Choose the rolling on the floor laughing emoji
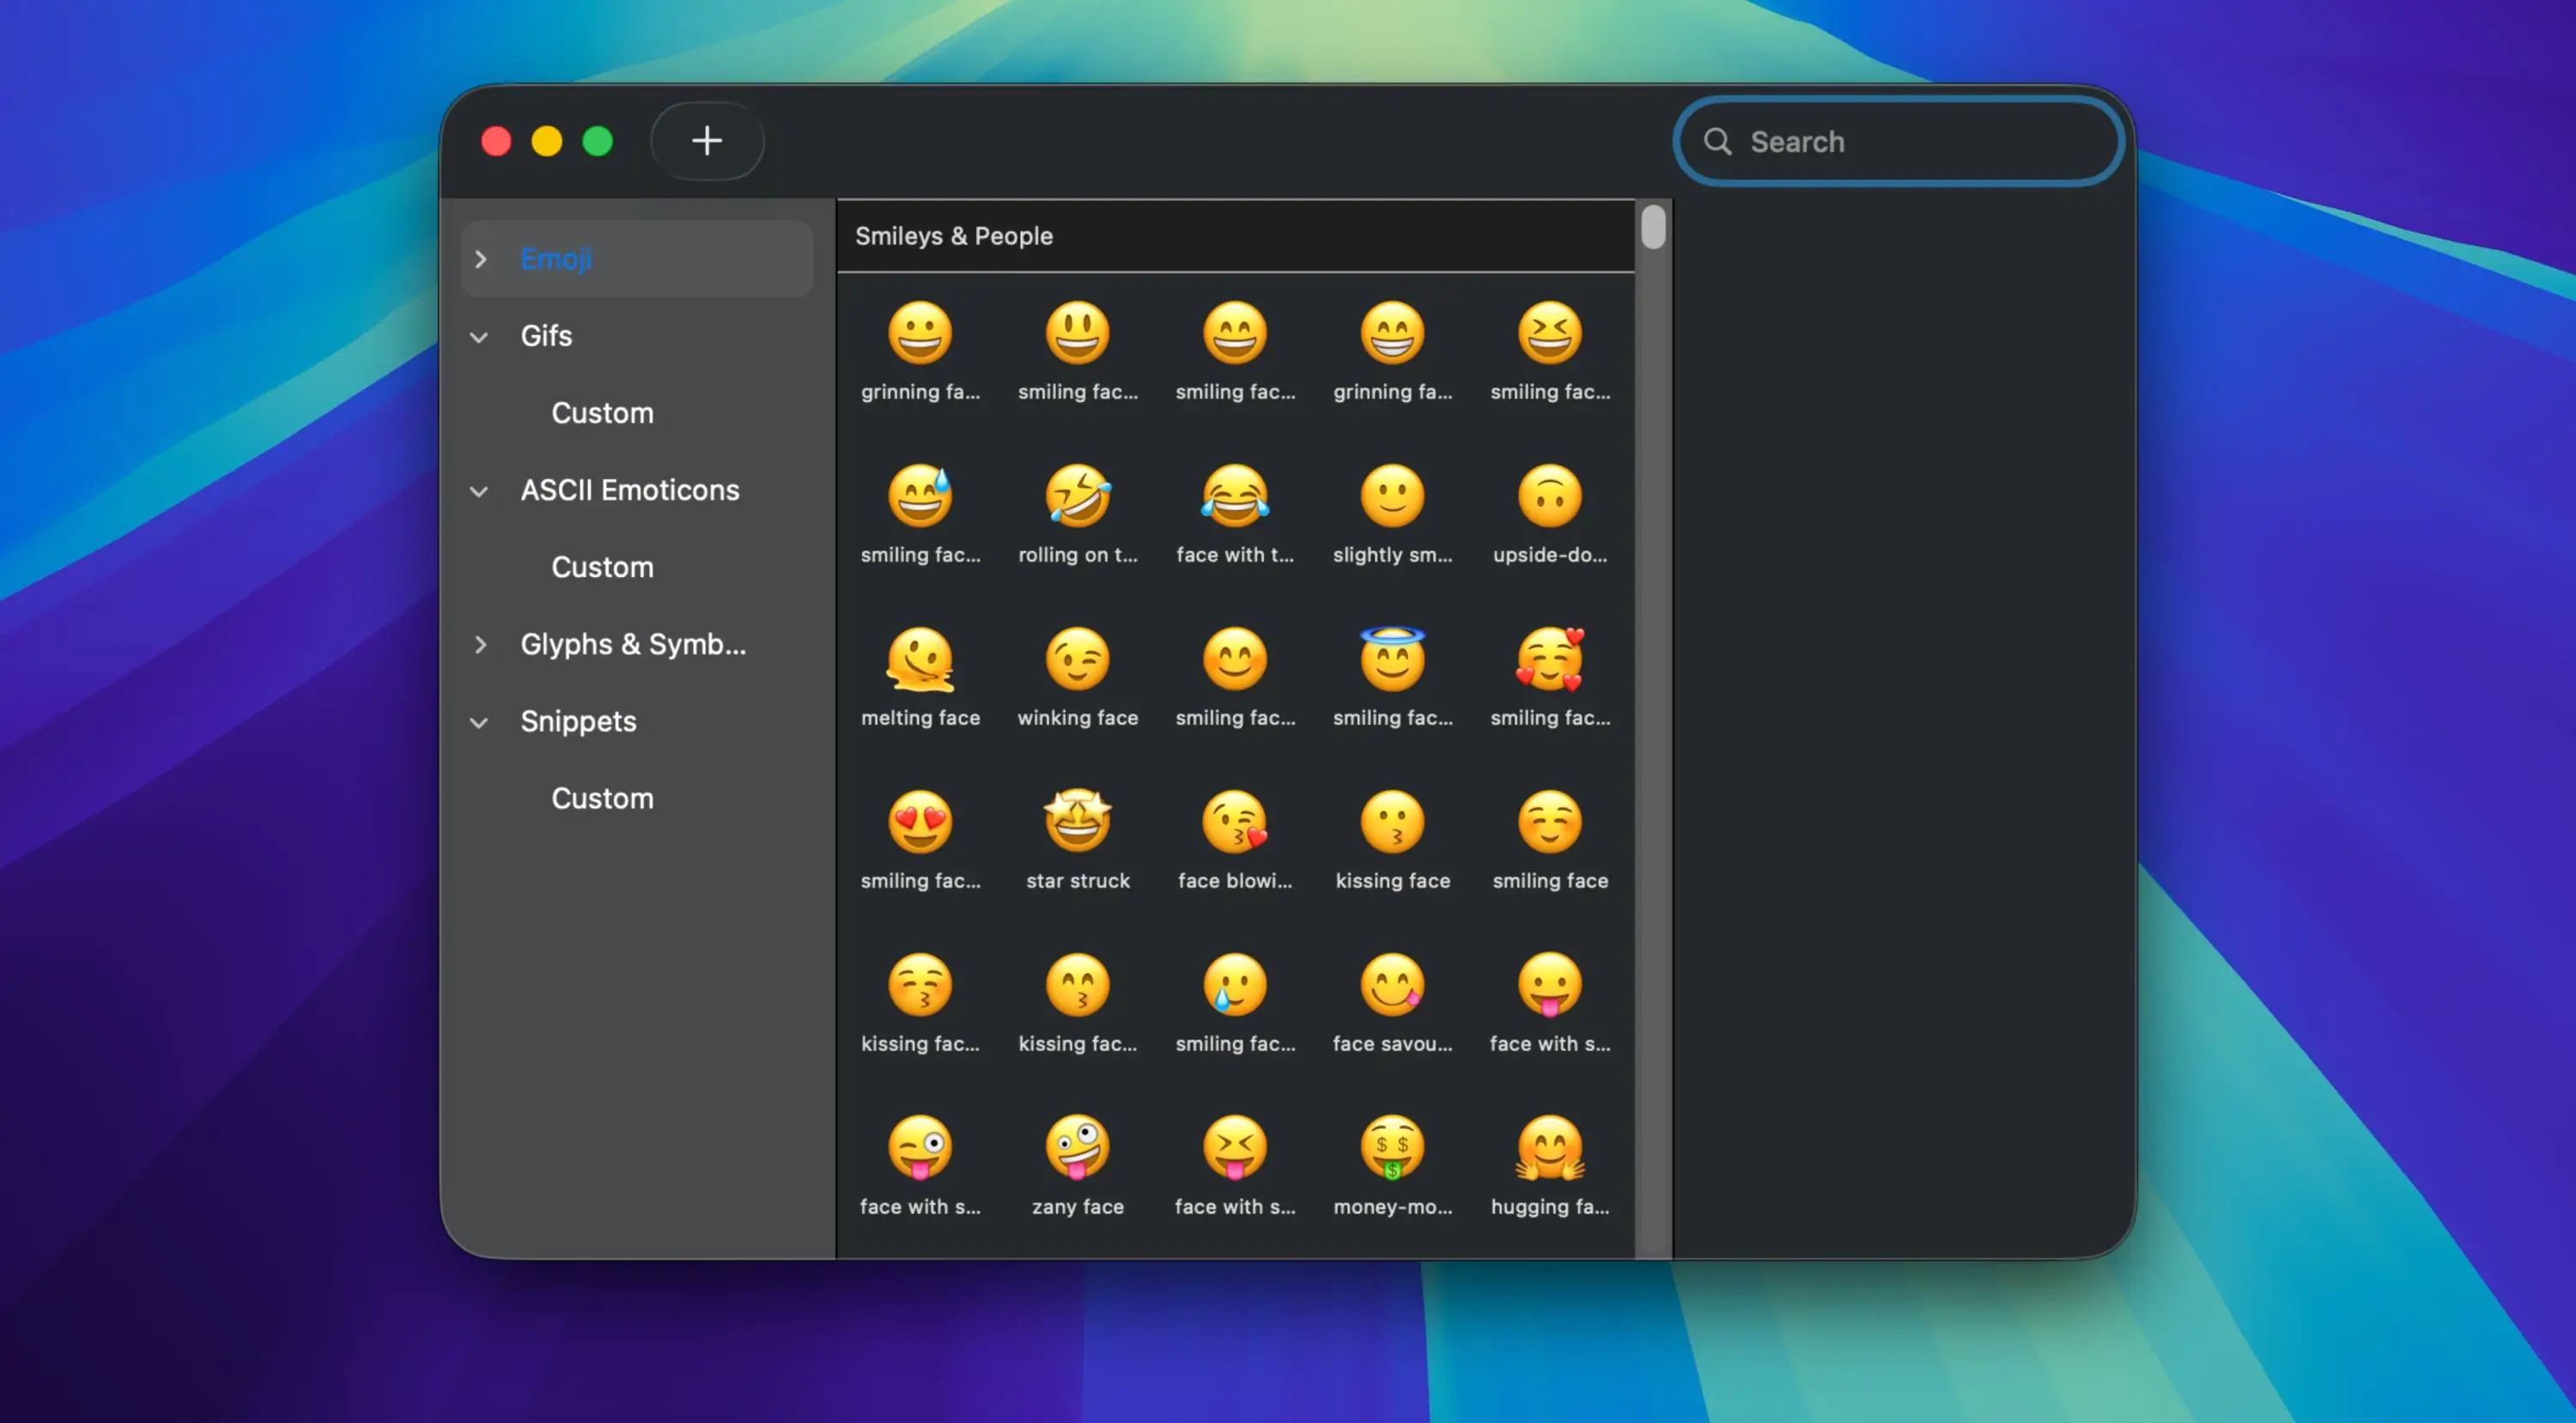This screenshot has width=2576, height=1423. point(1077,495)
